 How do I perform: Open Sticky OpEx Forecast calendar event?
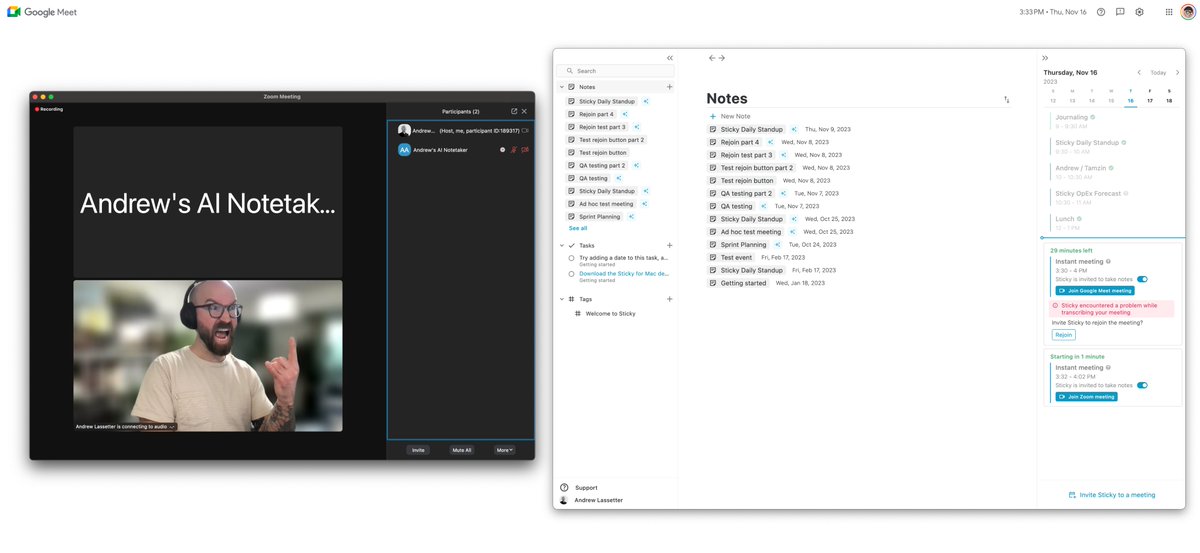tap(1095, 196)
